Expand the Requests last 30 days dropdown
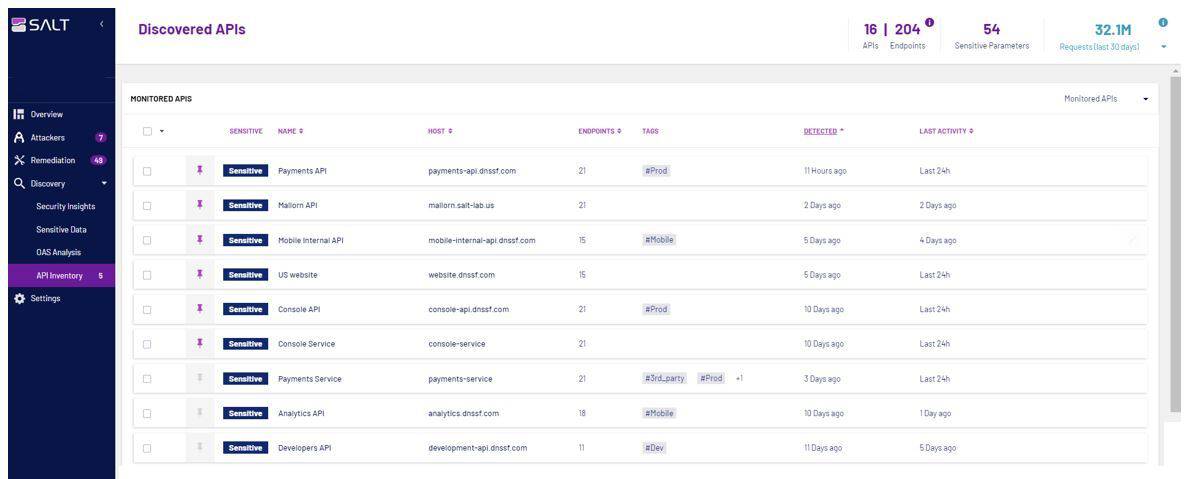This screenshot has height=479, width=1188. pyautogui.click(x=1163, y=46)
